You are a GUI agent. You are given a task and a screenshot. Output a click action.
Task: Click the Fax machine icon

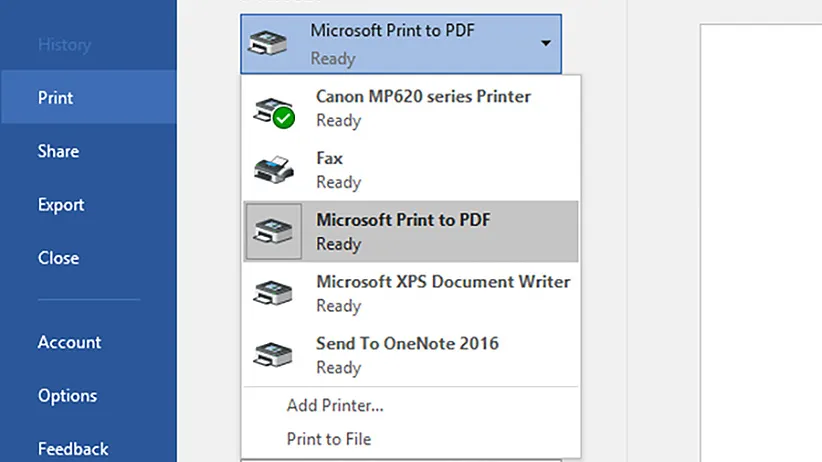[273, 170]
